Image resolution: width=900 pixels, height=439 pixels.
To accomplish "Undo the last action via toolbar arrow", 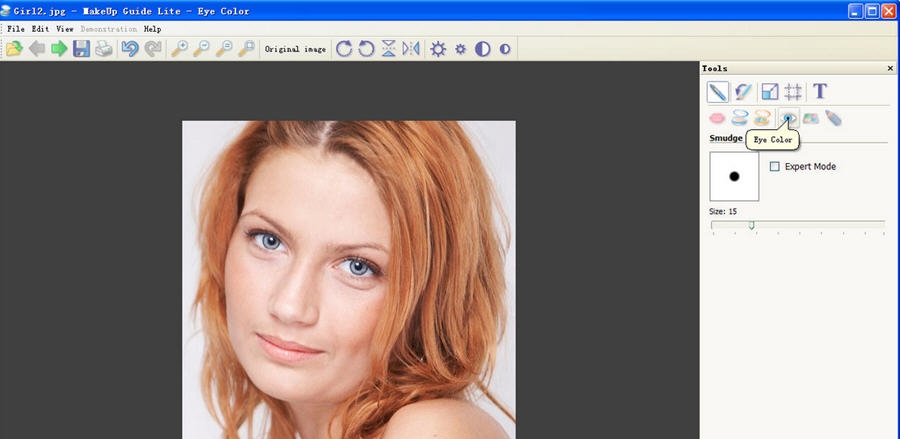I will 130,49.
